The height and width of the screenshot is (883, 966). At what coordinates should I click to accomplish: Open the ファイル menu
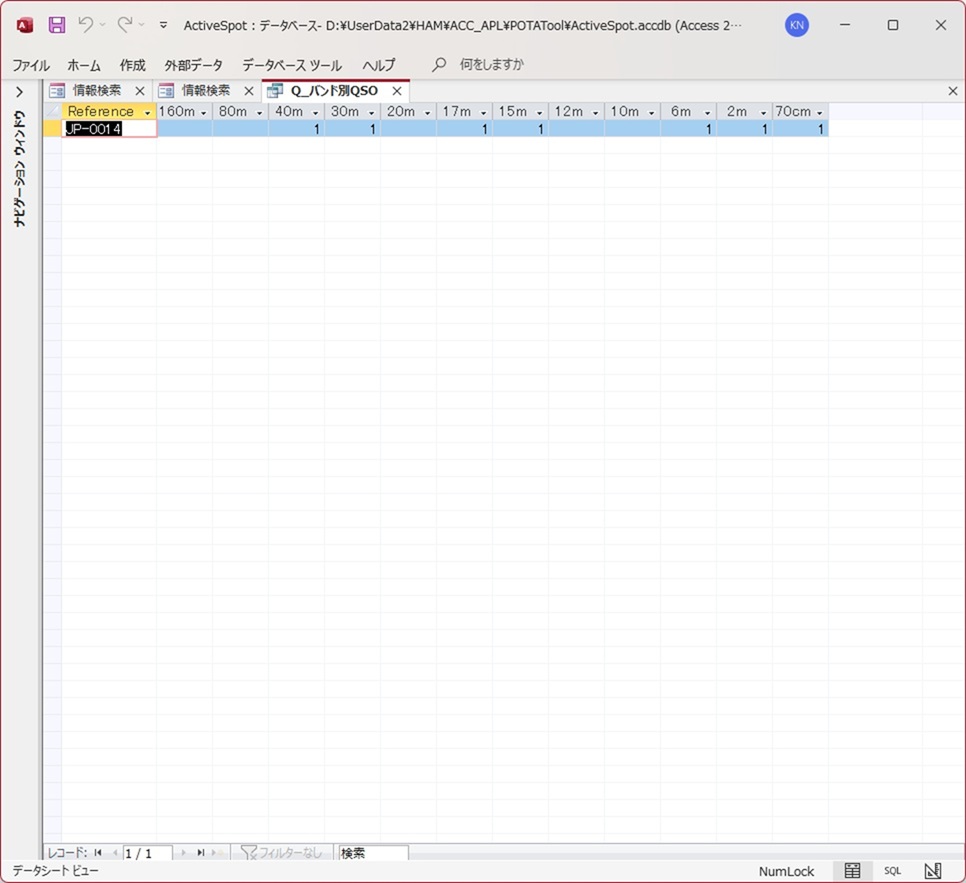click(x=31, y=65)
